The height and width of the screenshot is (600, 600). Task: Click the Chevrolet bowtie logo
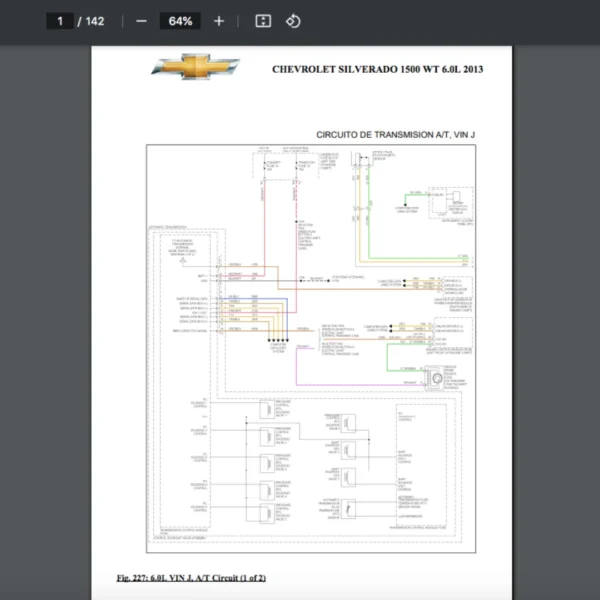pyautogui.click(x=196, y=67)
